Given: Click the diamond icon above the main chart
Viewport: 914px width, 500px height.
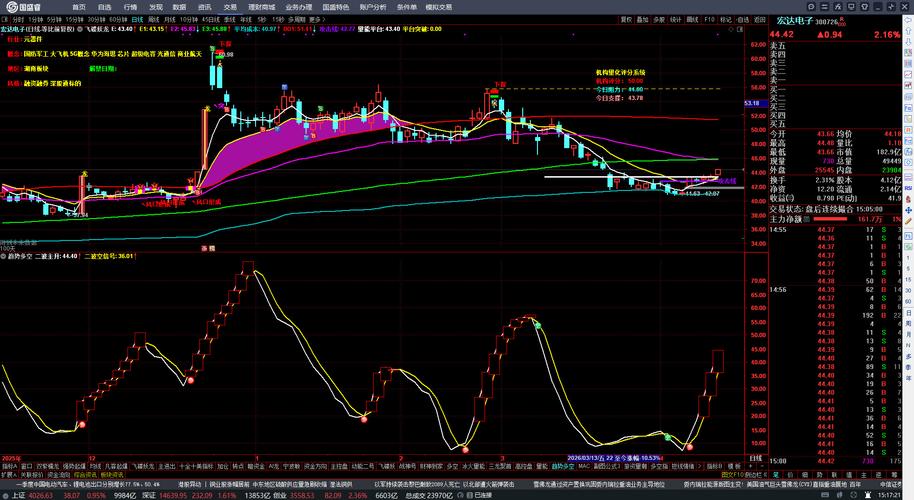Looking at the screenshot, I should pyautogui.click(x=730, y=29).
